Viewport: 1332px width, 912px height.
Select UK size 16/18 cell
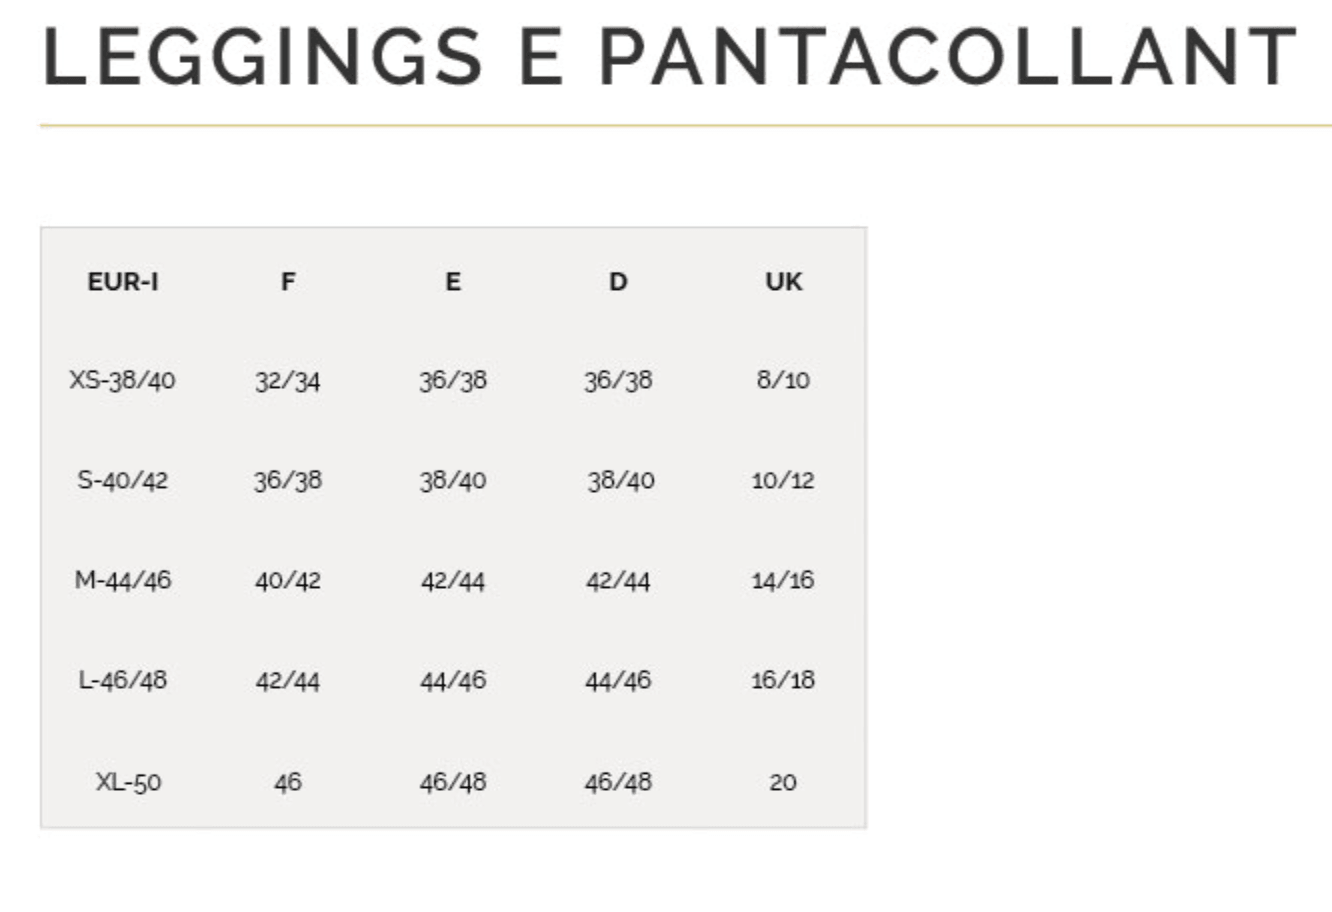pos(783,680)
